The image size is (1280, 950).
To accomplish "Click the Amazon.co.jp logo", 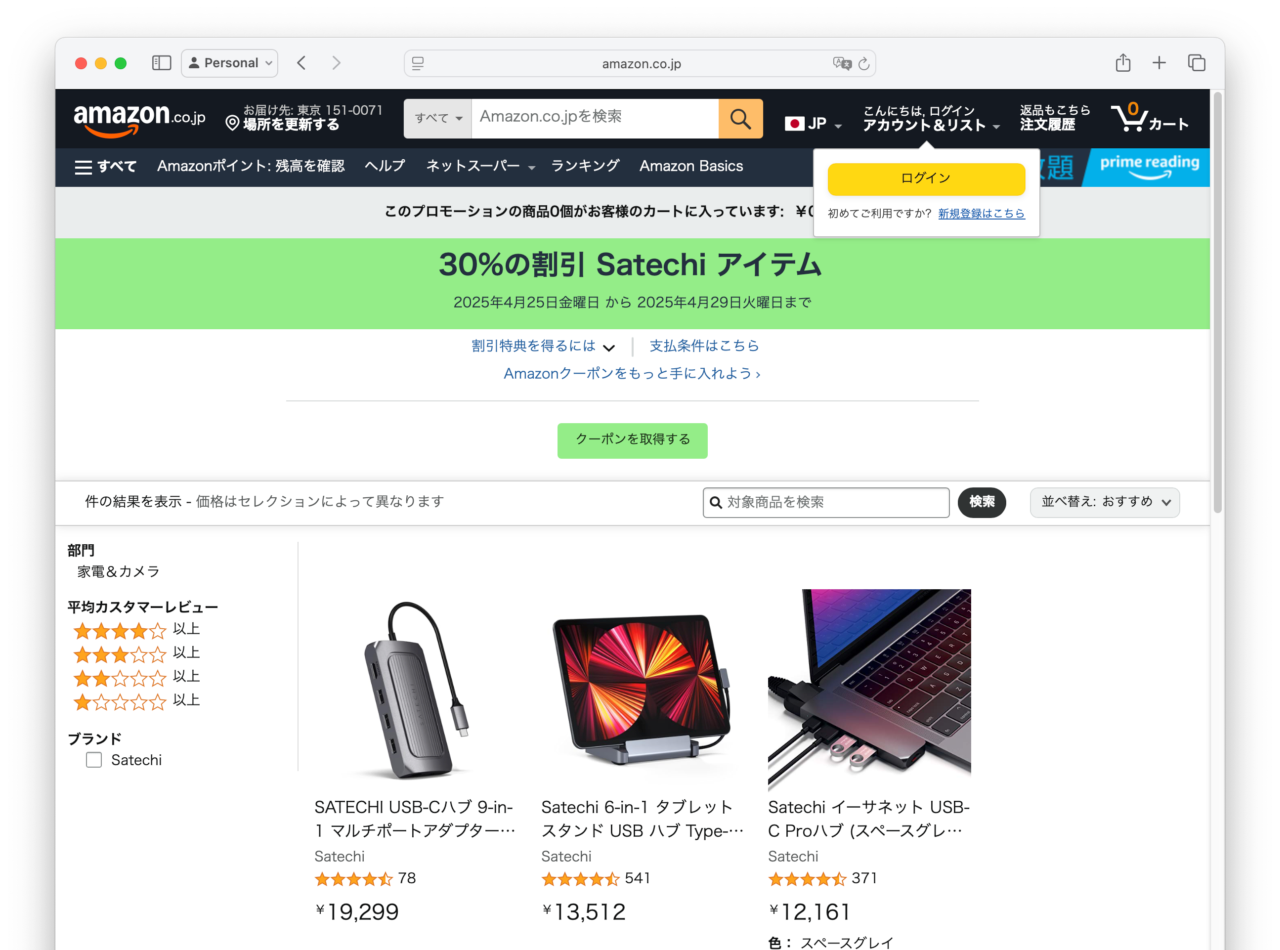I will click(139, 119).
